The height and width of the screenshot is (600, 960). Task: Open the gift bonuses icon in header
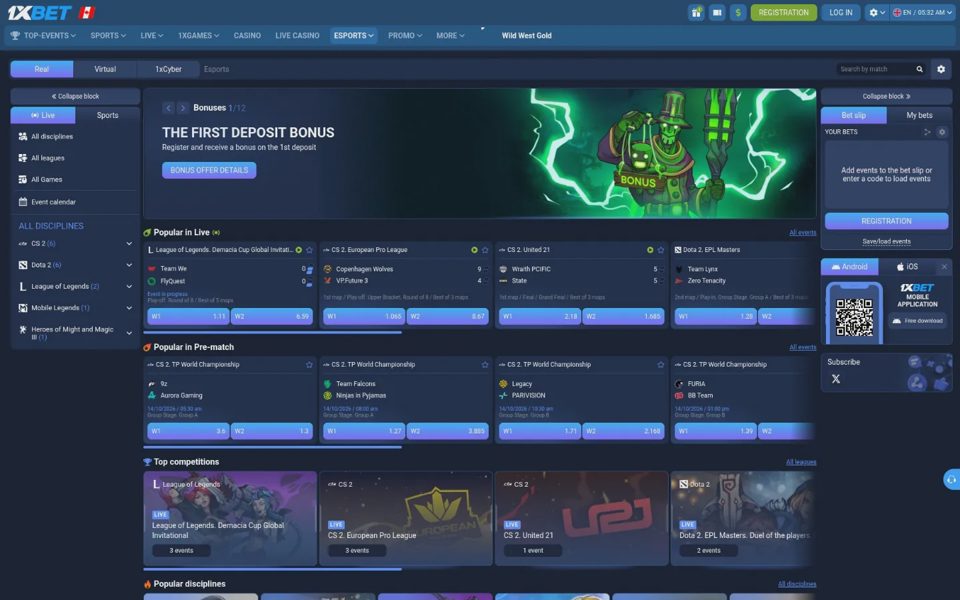(696, 12)
